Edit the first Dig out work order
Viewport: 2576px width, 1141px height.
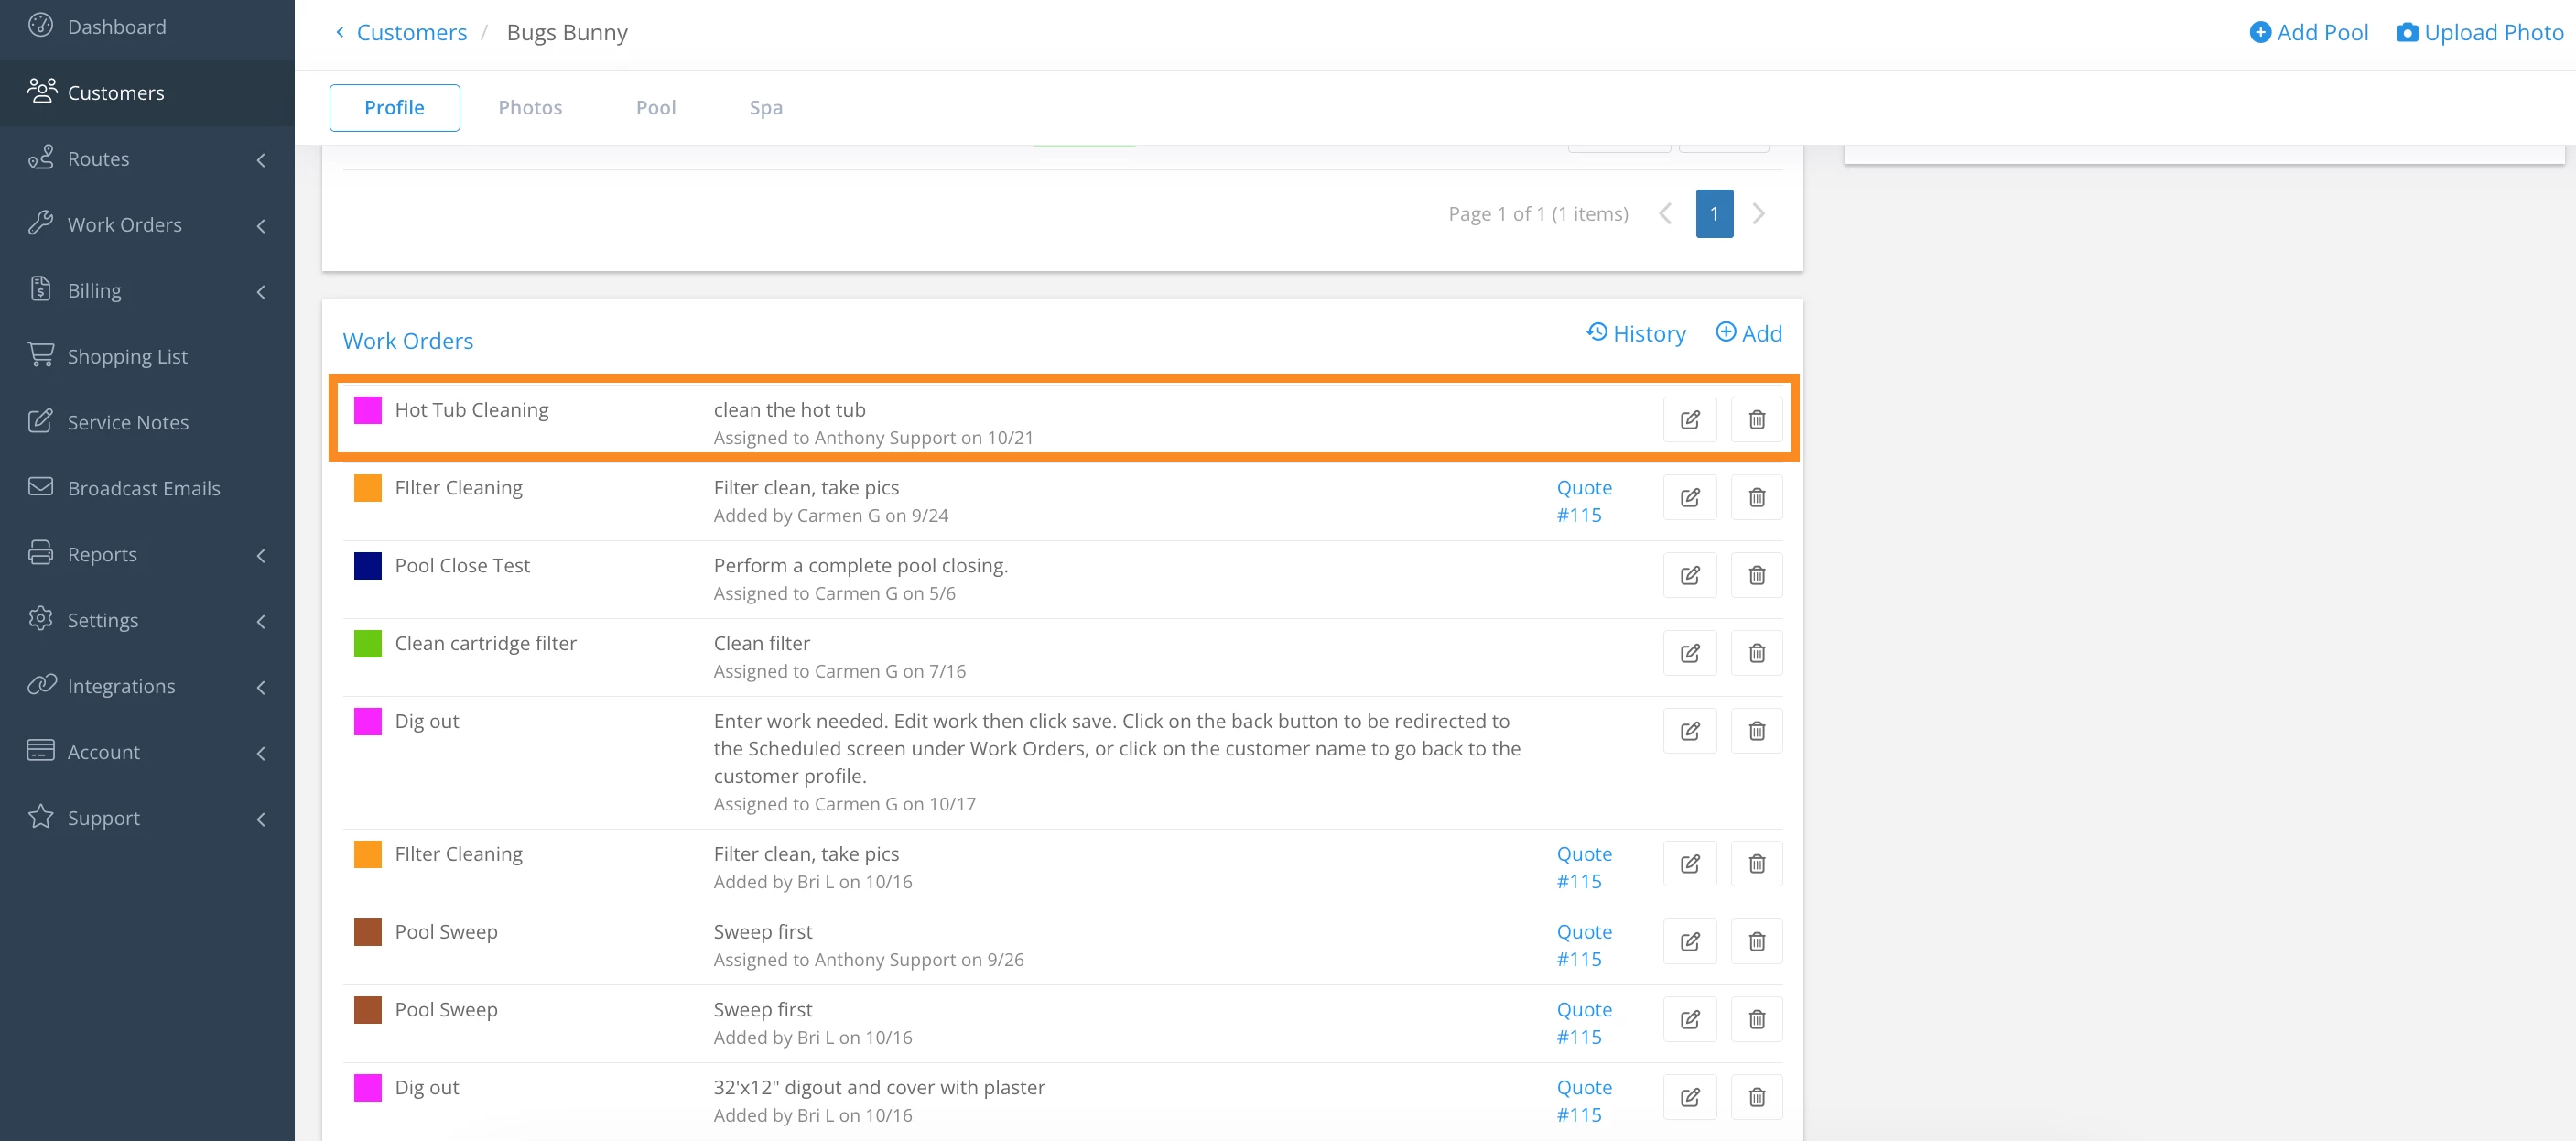[x=1689, y=732]
